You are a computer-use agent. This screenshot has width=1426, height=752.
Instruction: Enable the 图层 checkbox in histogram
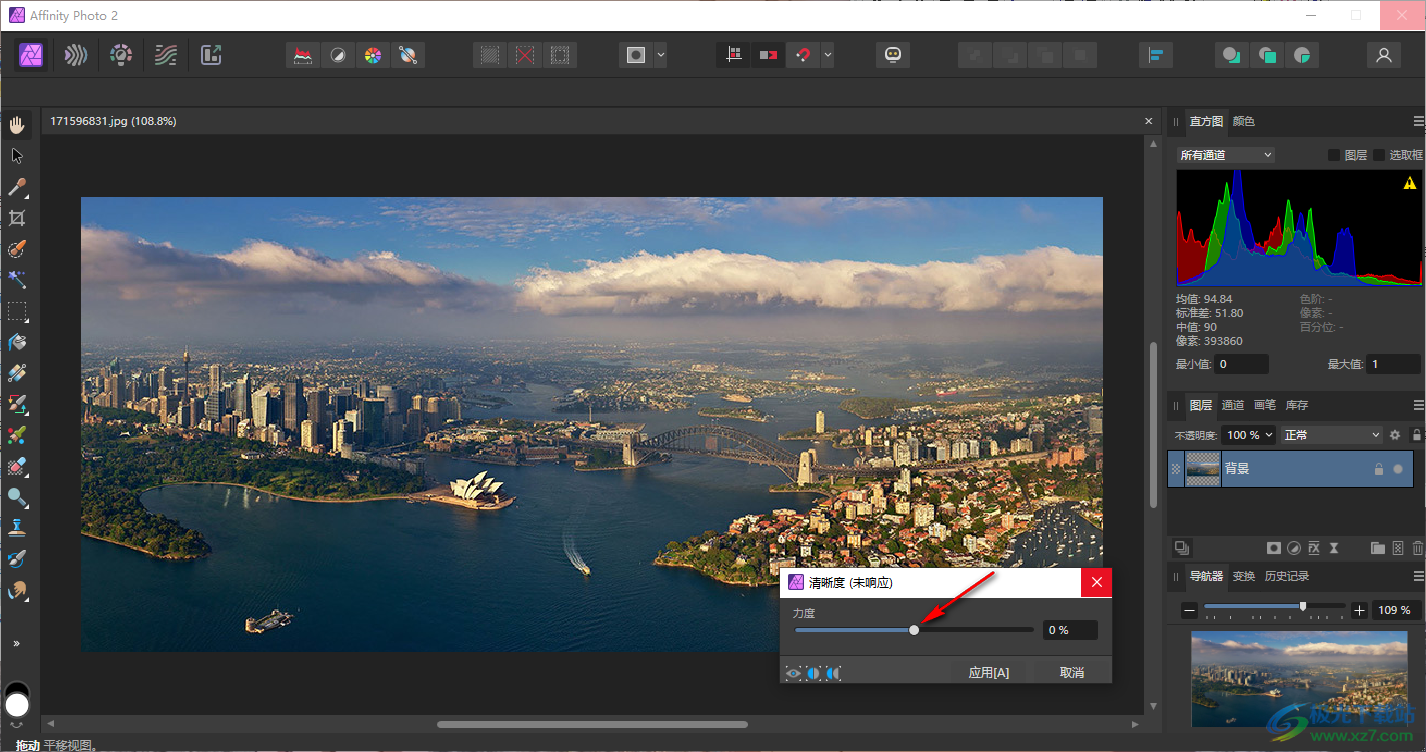click(1334, 155)
